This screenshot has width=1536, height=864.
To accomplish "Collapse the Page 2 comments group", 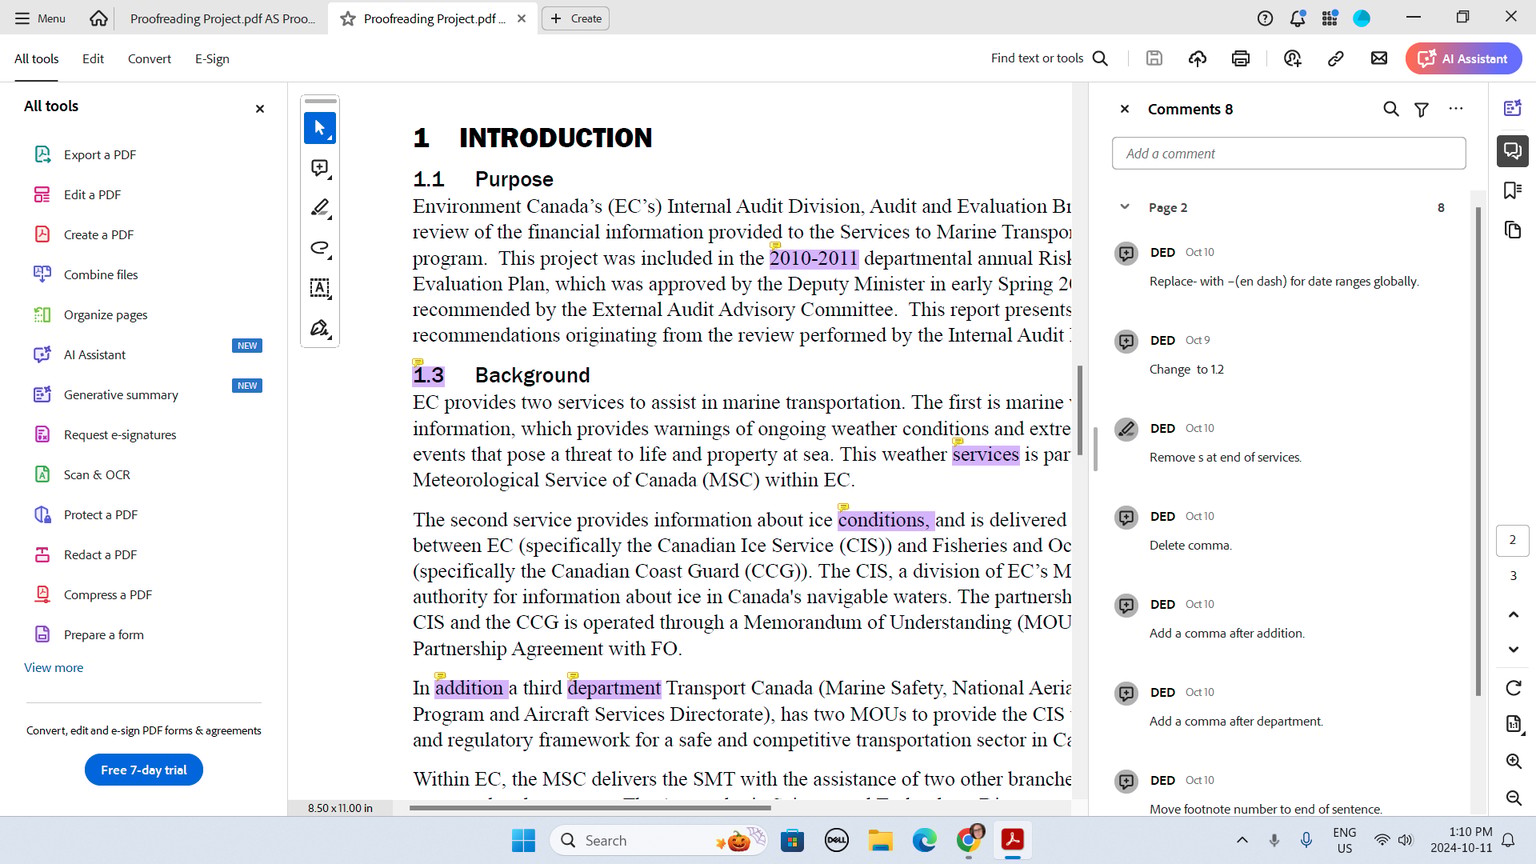I will click(1125, 207).
